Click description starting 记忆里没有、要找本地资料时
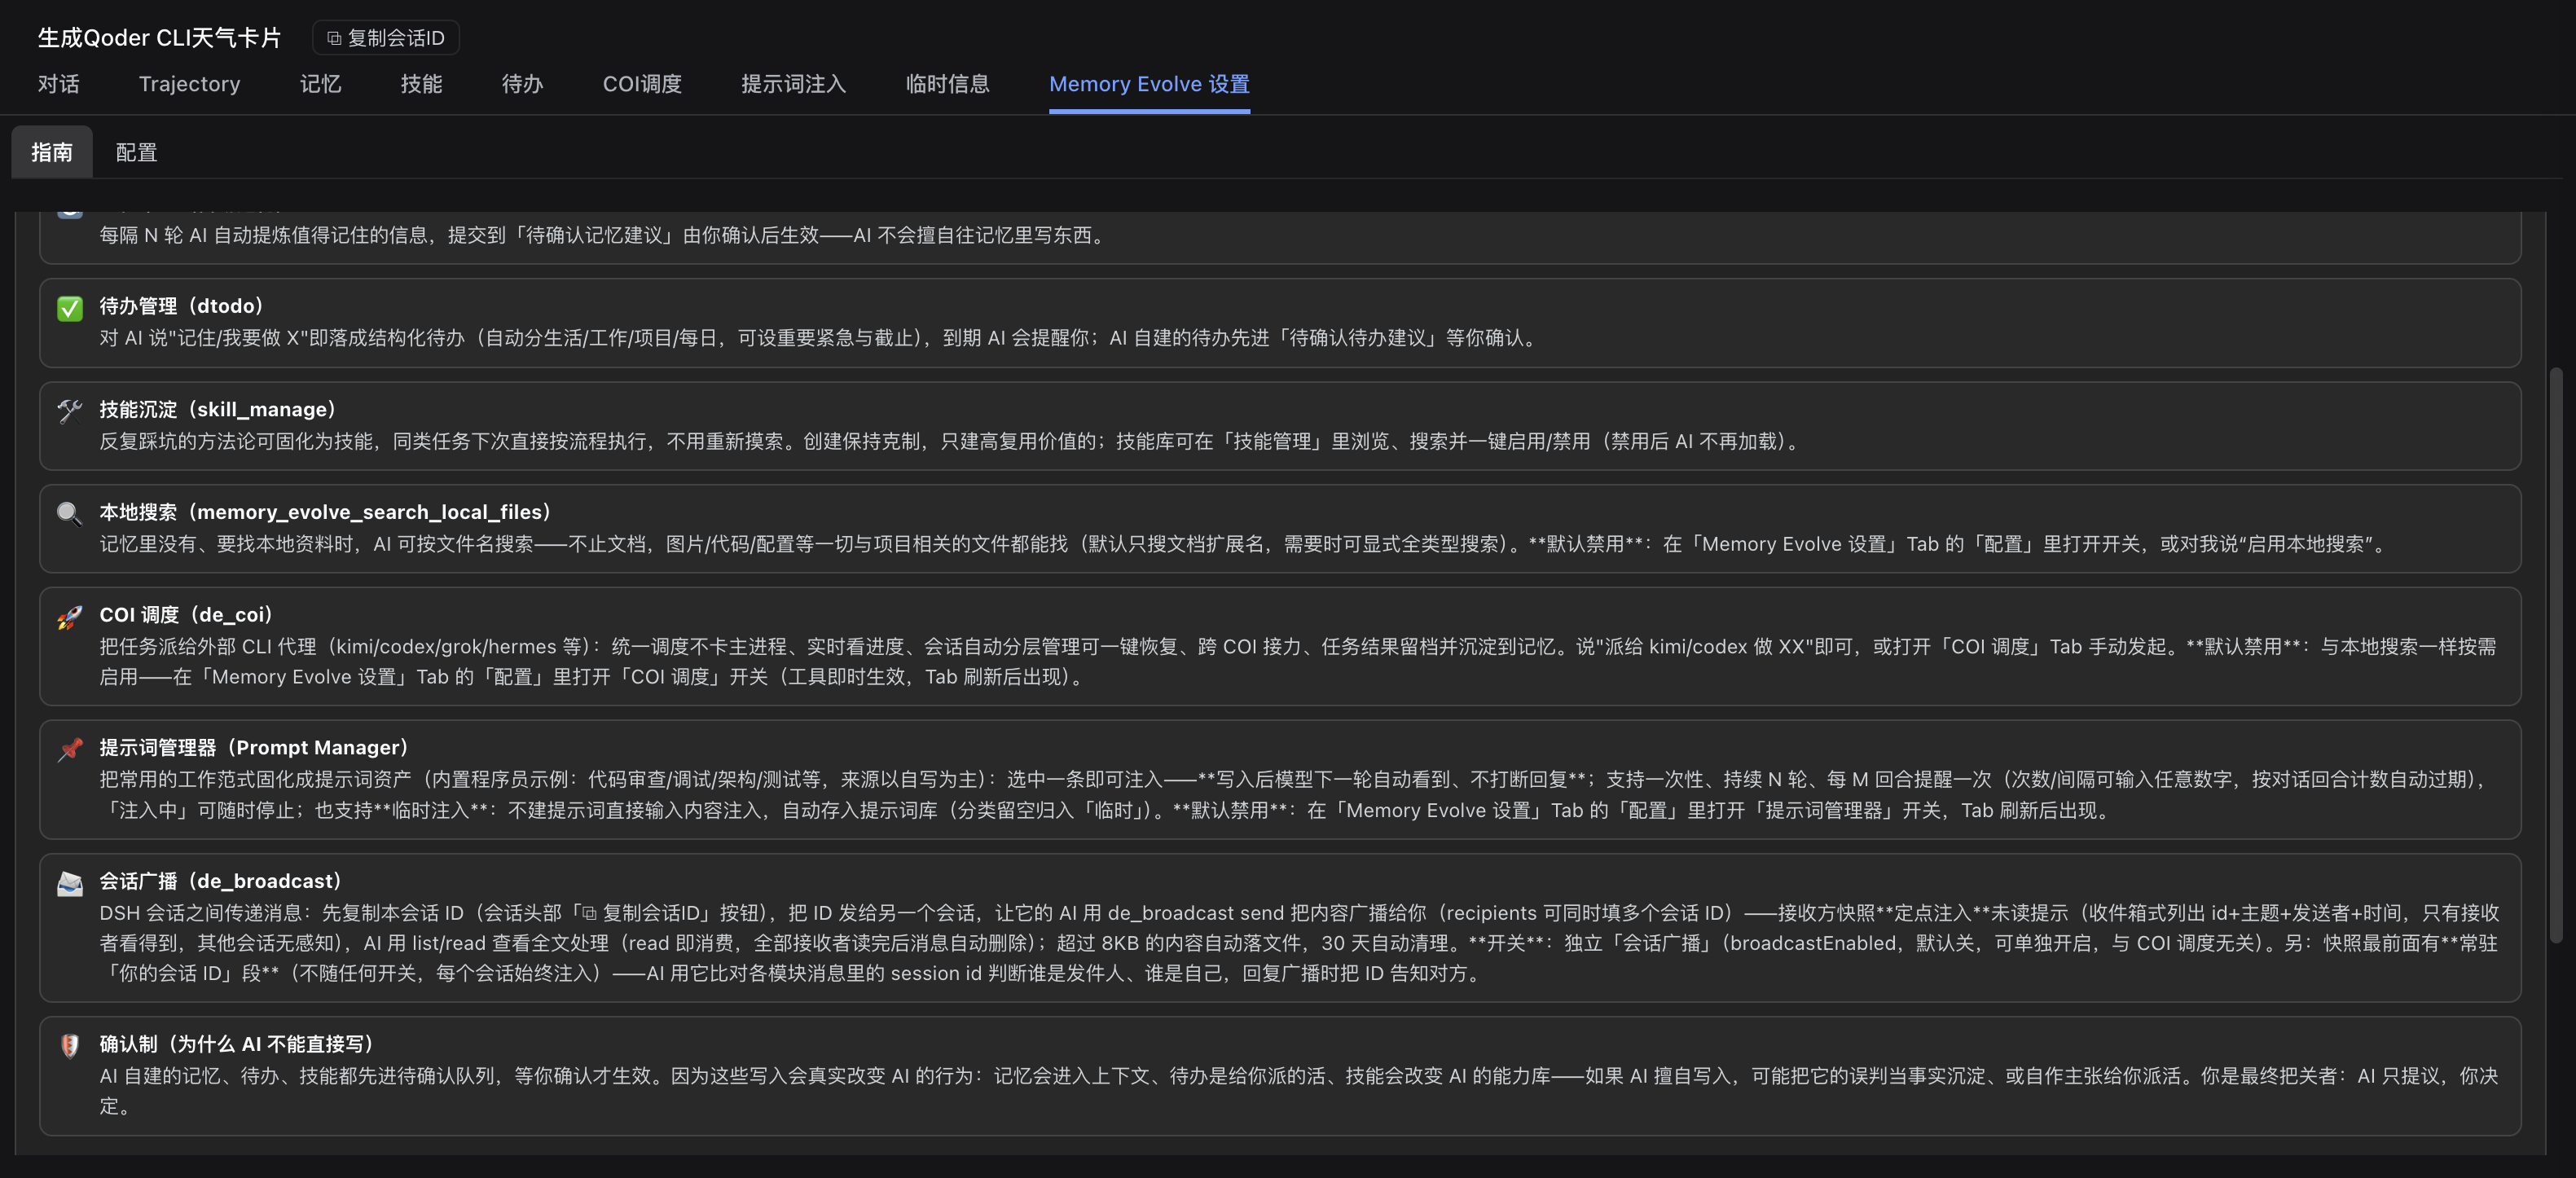The image size is (2576, 1178). (1245, 544)
